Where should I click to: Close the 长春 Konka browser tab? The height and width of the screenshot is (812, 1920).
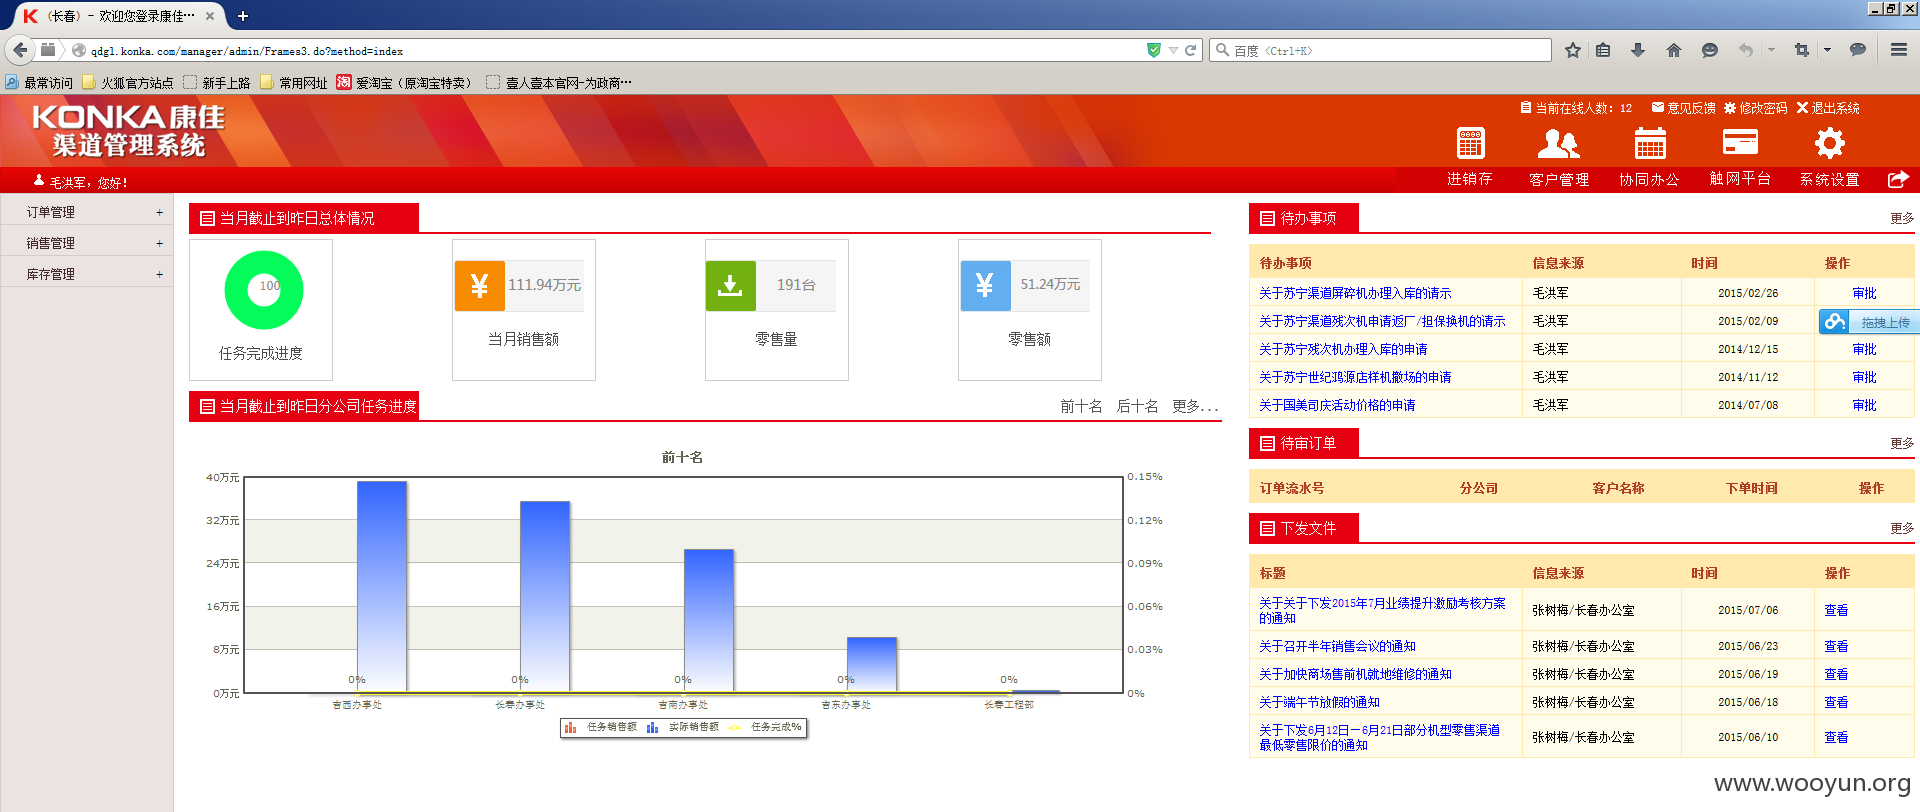[209, 16]
